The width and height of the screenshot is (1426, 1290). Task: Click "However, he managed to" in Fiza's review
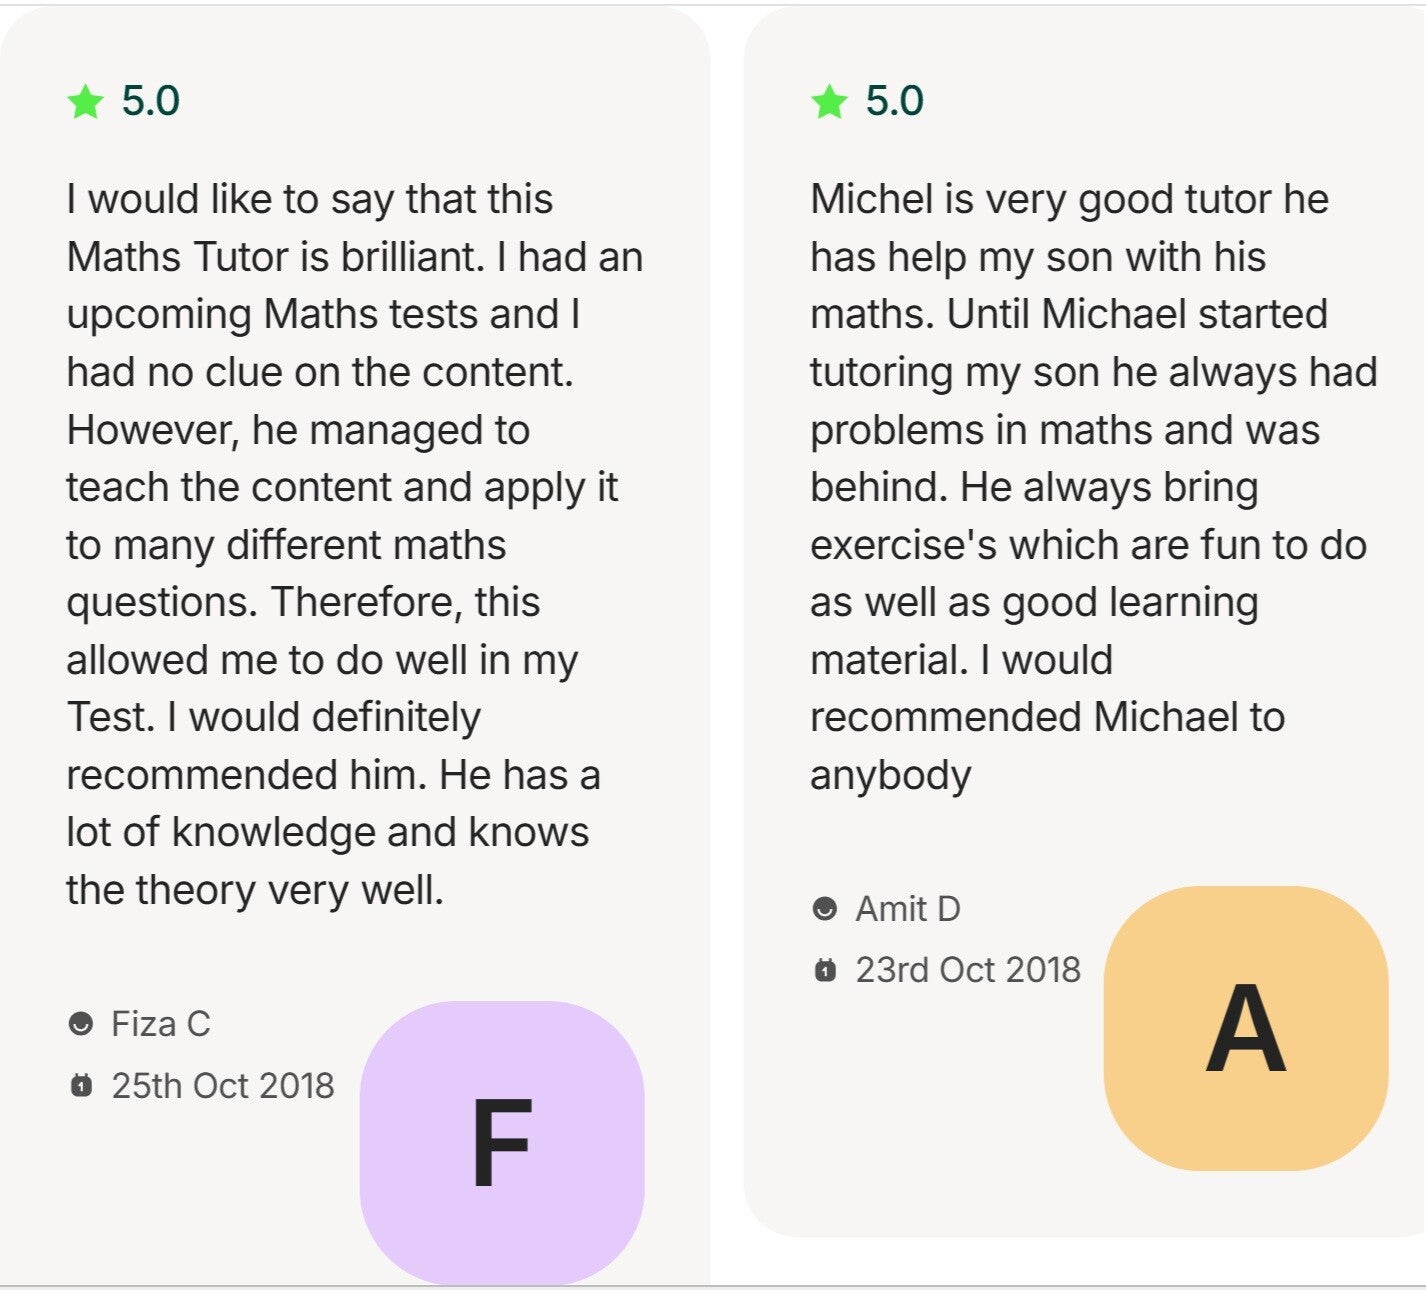298,430
